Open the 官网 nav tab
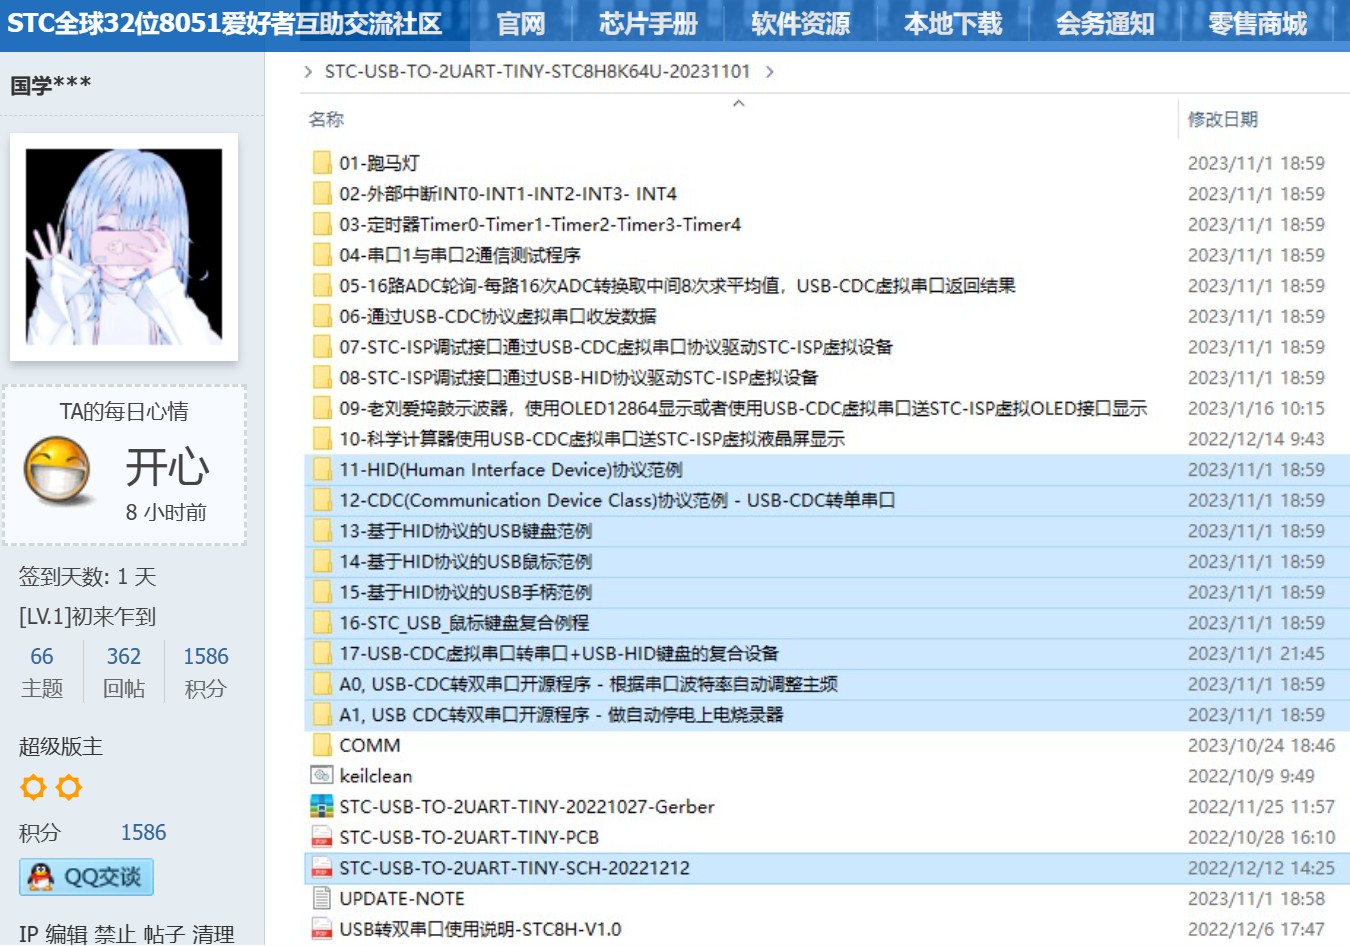The height and width of the screenshot is (946, 1350). click(x=521, y=24)
